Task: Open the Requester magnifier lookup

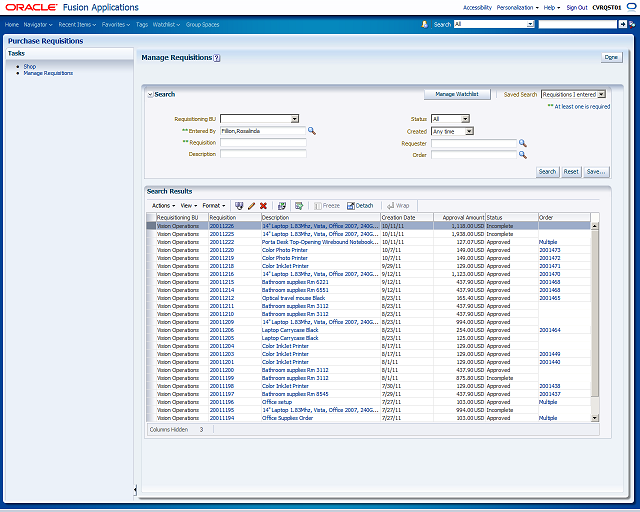Action: click(523, 143)
